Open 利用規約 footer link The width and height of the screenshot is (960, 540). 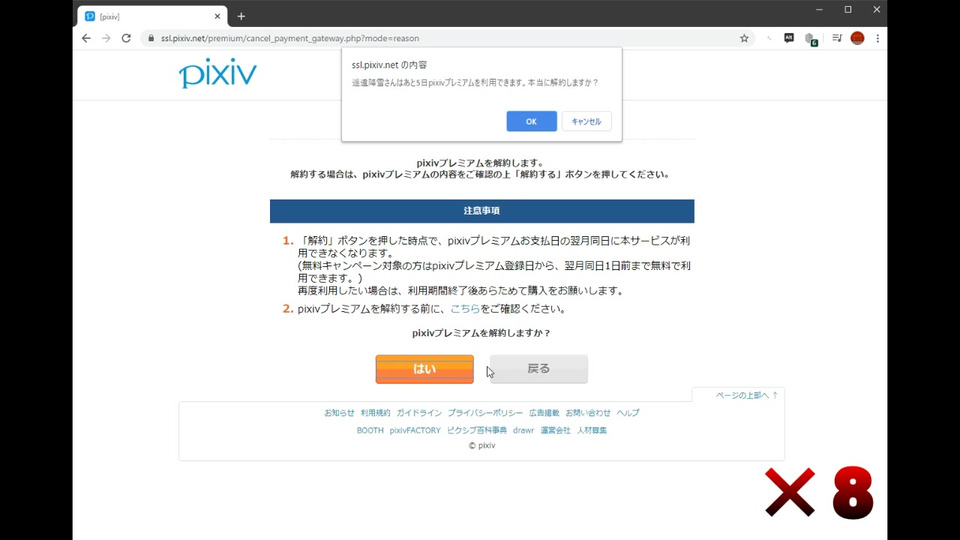point(375,413)
